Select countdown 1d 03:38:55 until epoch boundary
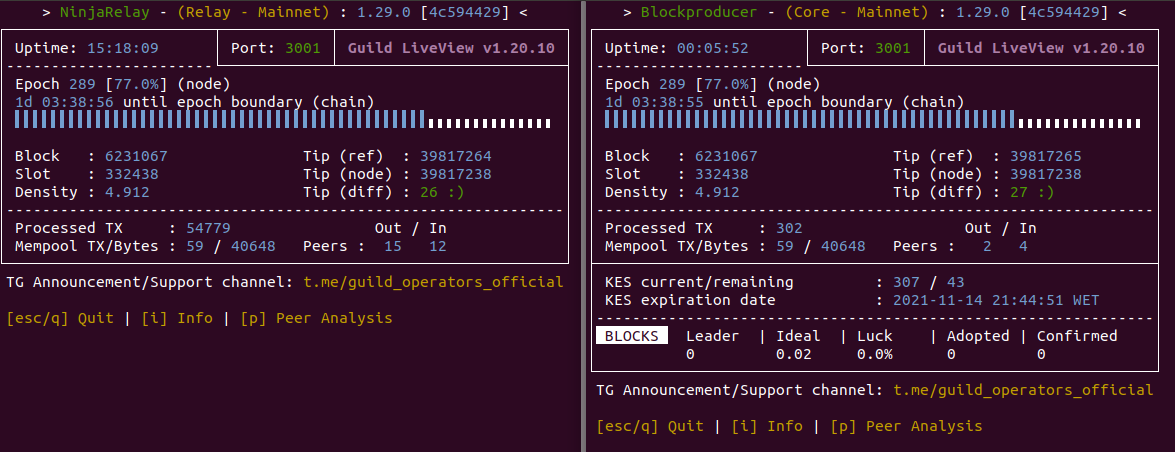This screenshot has width=1175, height=452. 785,101
